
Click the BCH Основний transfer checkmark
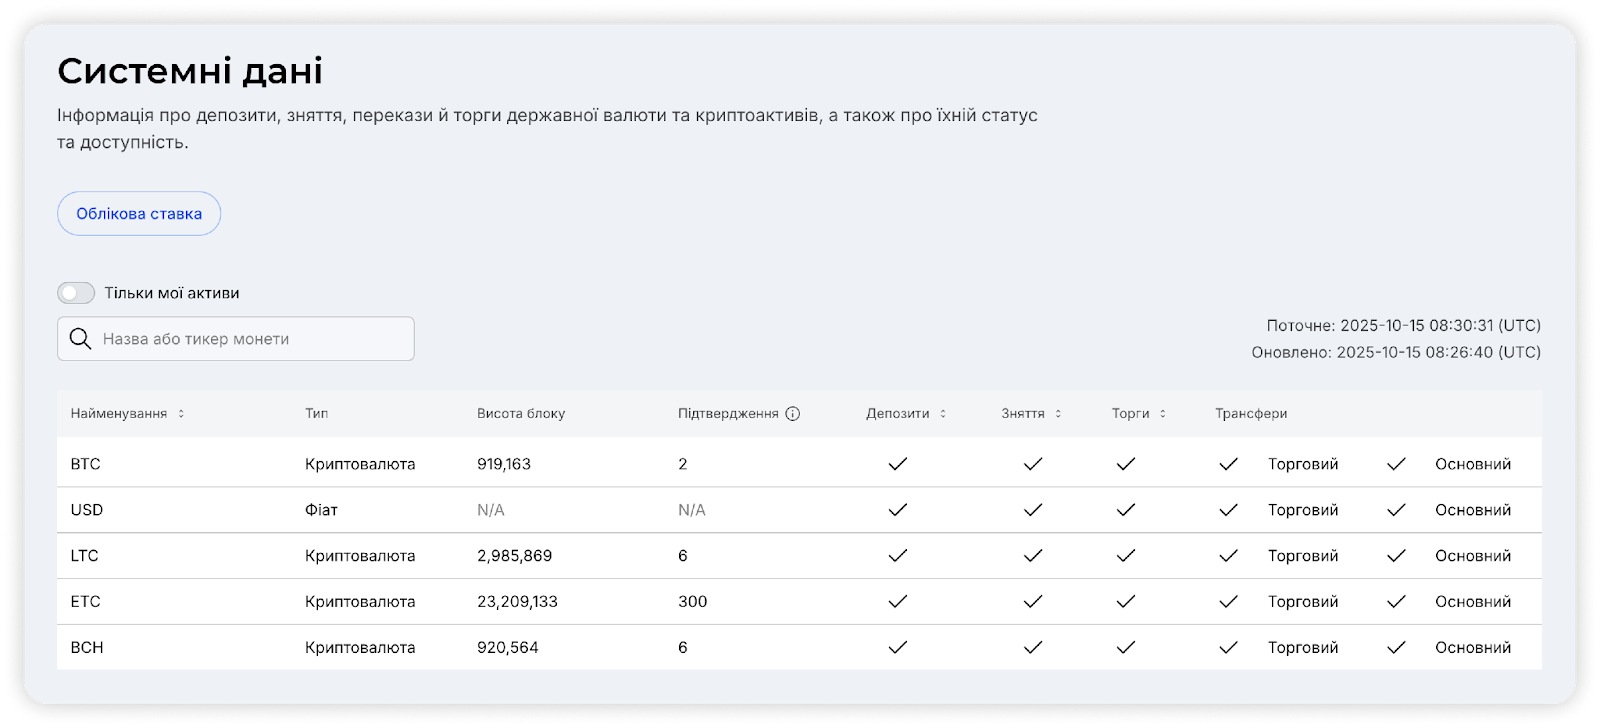[x=1396, y=648]
